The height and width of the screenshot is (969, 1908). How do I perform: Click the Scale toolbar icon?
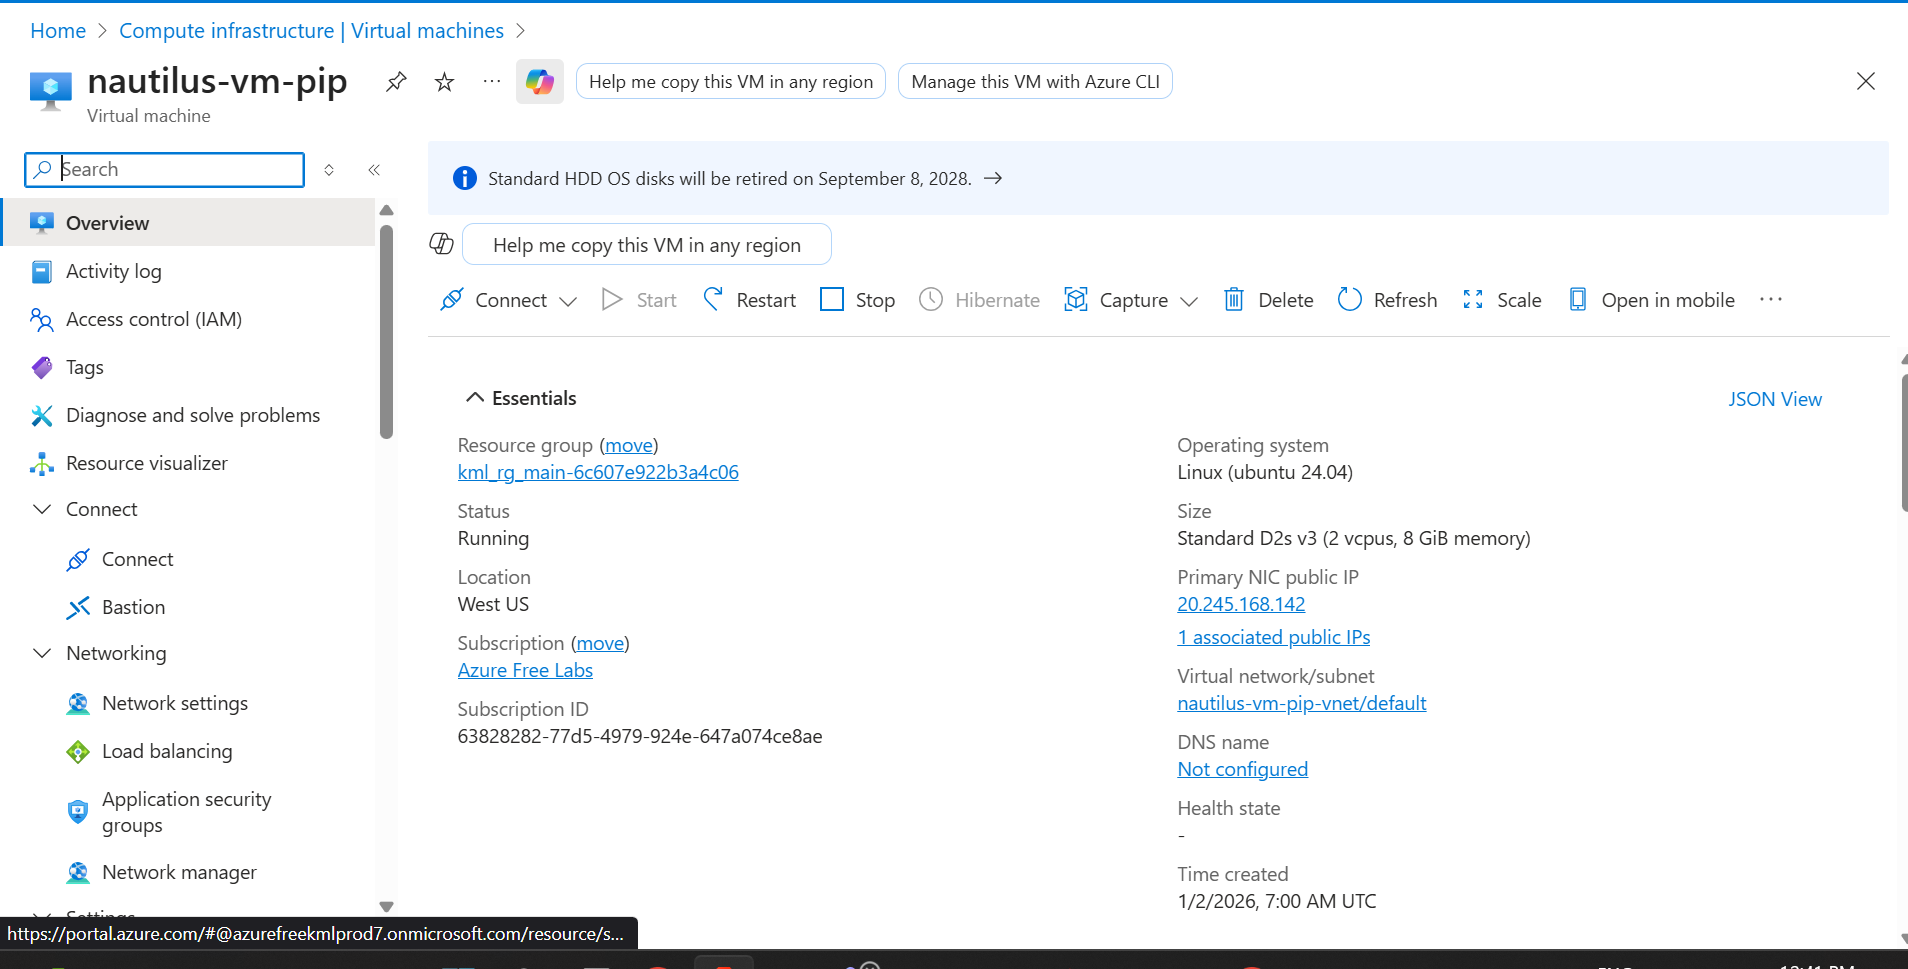pos(1473,299)
